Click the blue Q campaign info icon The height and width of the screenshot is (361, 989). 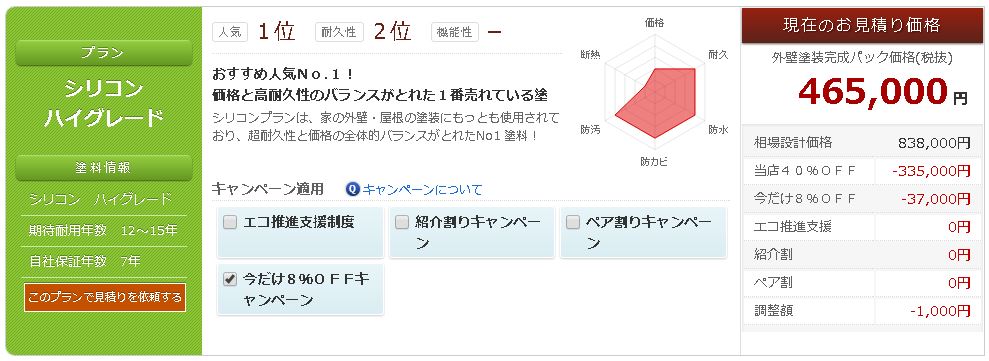point(353,189)
